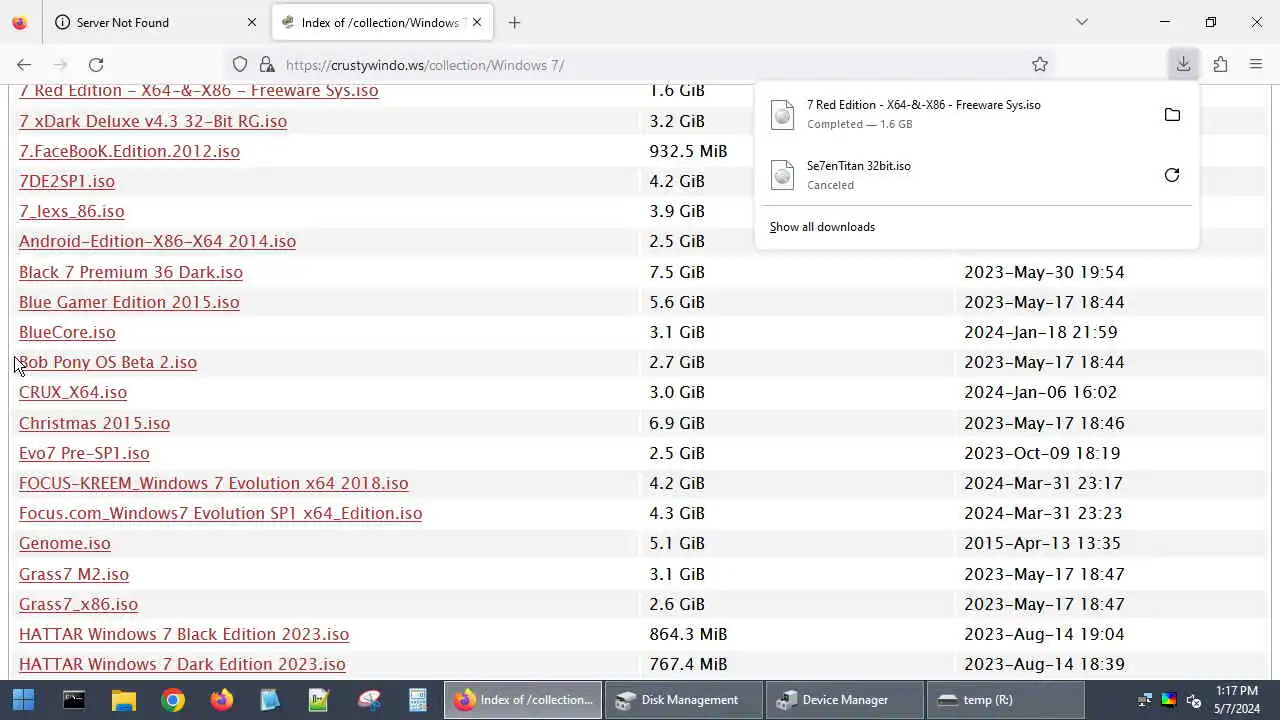Switch to the Server Not Found tab
The height and width of the screenshot is (720, 1280).
click(x=157, y=22)
